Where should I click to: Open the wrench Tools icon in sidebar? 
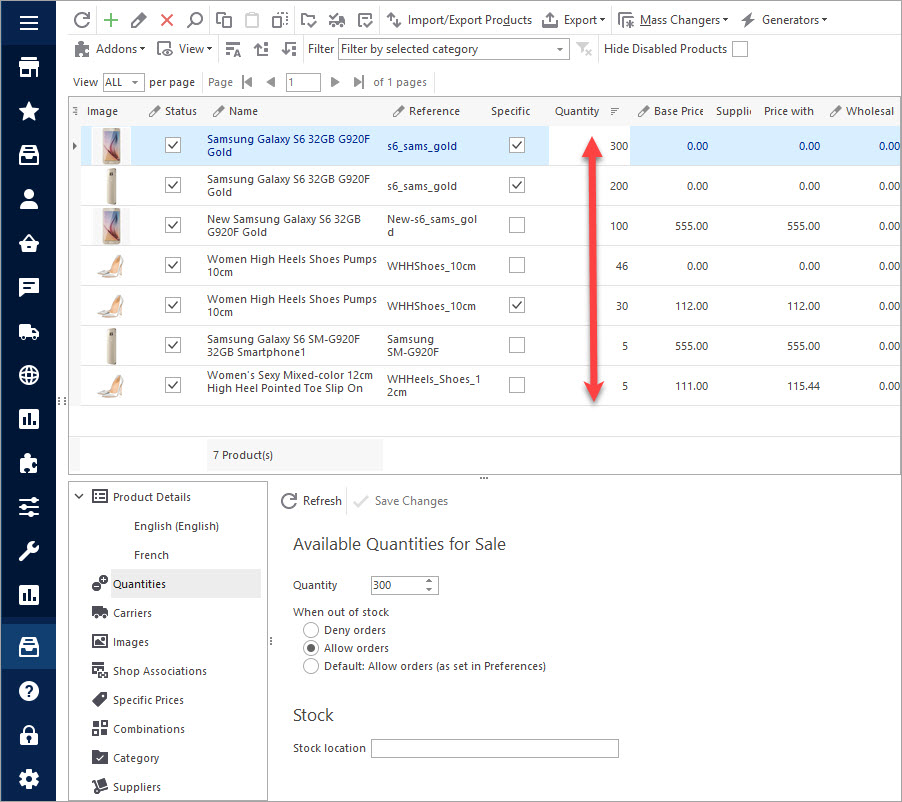pos(29,551)
